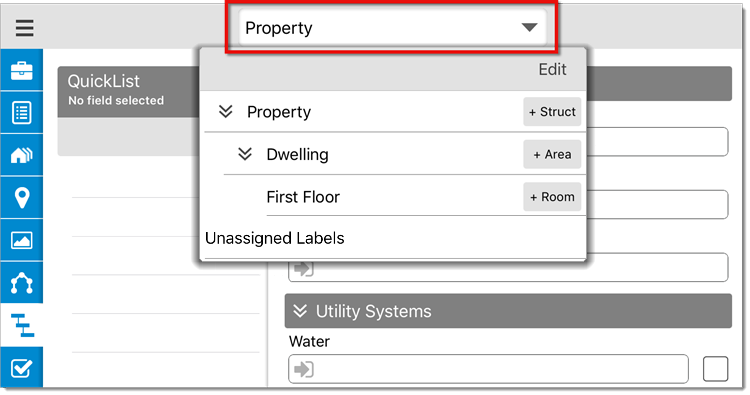Collapse the Property tree node chevron
The width and height of the screenshot is (750, 395).
pyautogui.click(x=225, y=112)
